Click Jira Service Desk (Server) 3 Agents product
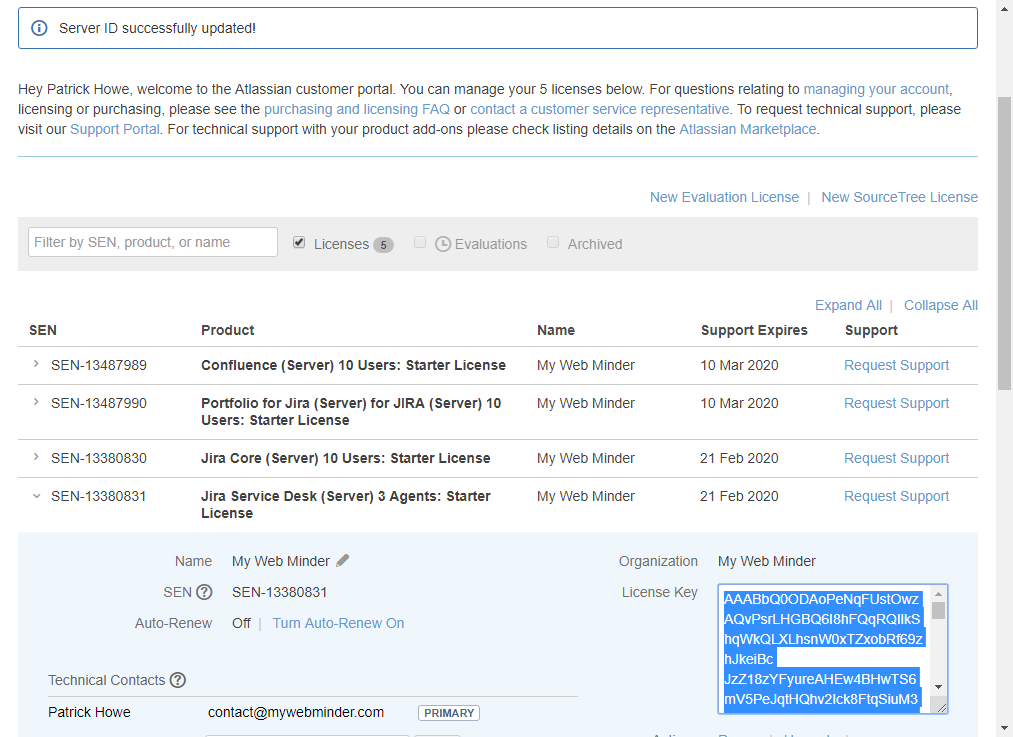Viewport: 1013px width, 737px height. pos(346,504)
